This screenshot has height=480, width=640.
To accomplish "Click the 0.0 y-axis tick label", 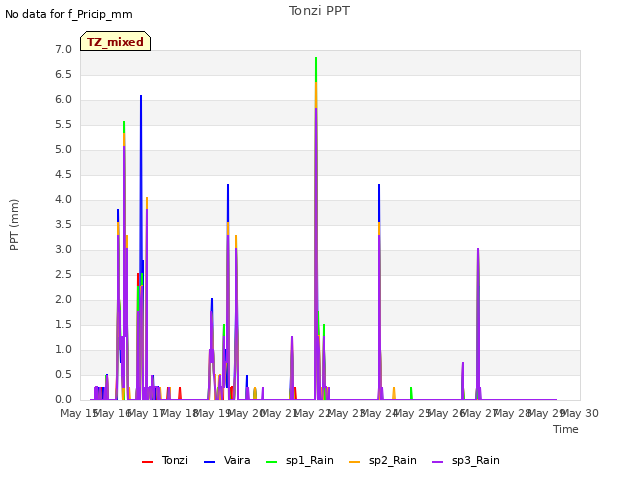I will point(63,400).
